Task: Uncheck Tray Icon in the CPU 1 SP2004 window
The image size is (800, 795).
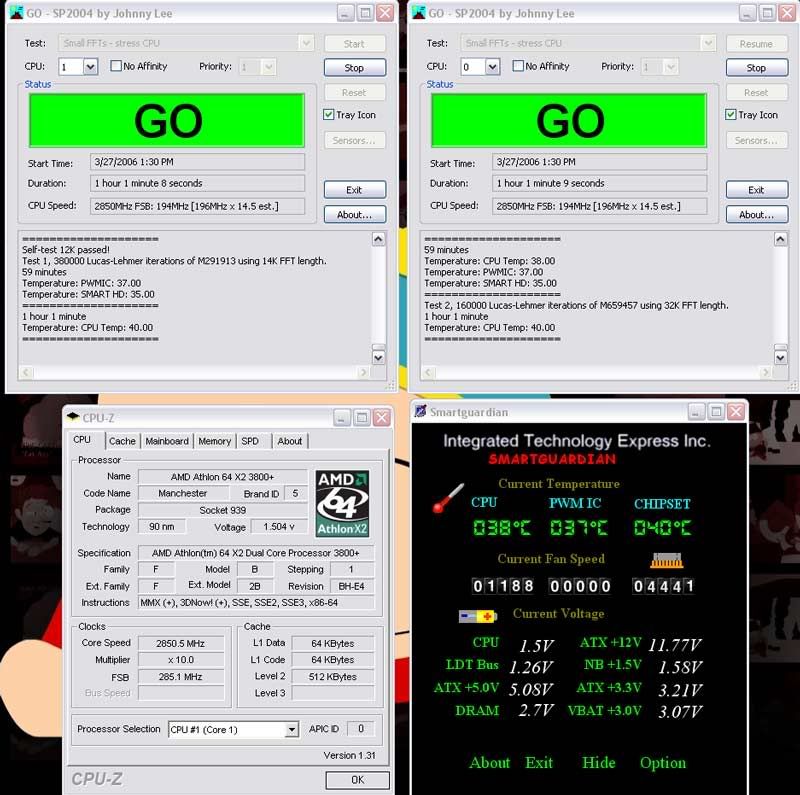Action: [x=329, y=115]
